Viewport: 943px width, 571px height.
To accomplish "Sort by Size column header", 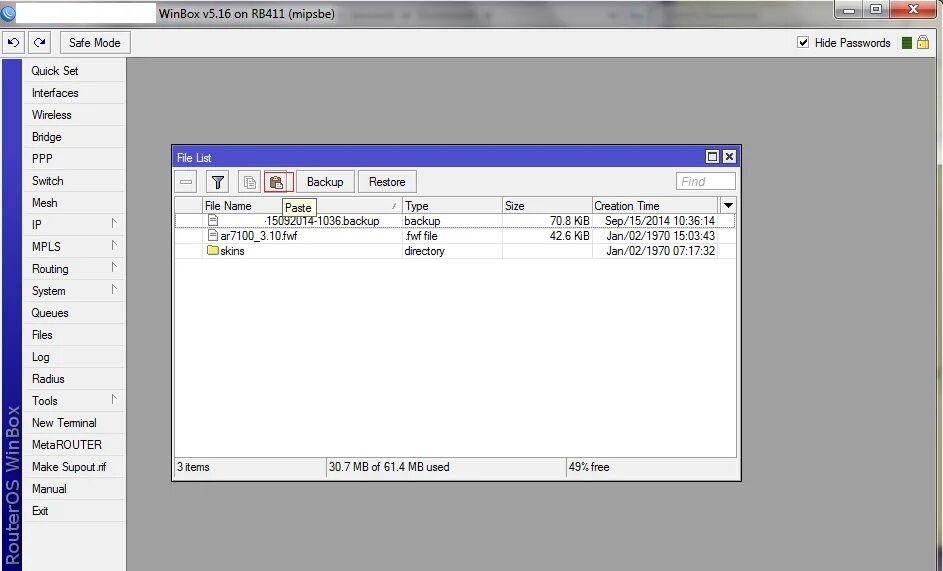I will [x=547, y=206].
